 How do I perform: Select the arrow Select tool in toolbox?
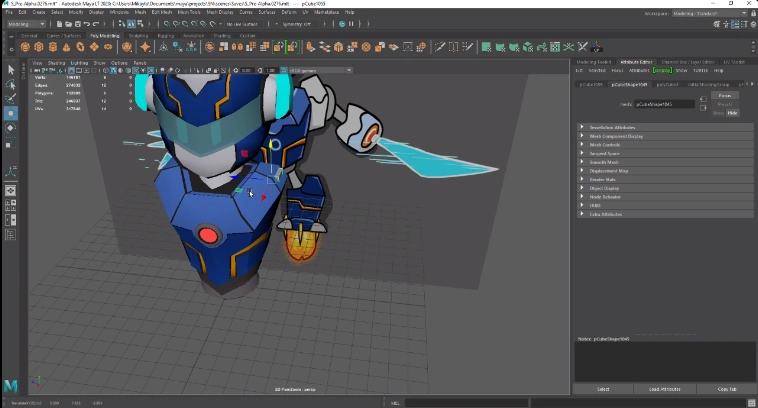[x=11, y=70]
